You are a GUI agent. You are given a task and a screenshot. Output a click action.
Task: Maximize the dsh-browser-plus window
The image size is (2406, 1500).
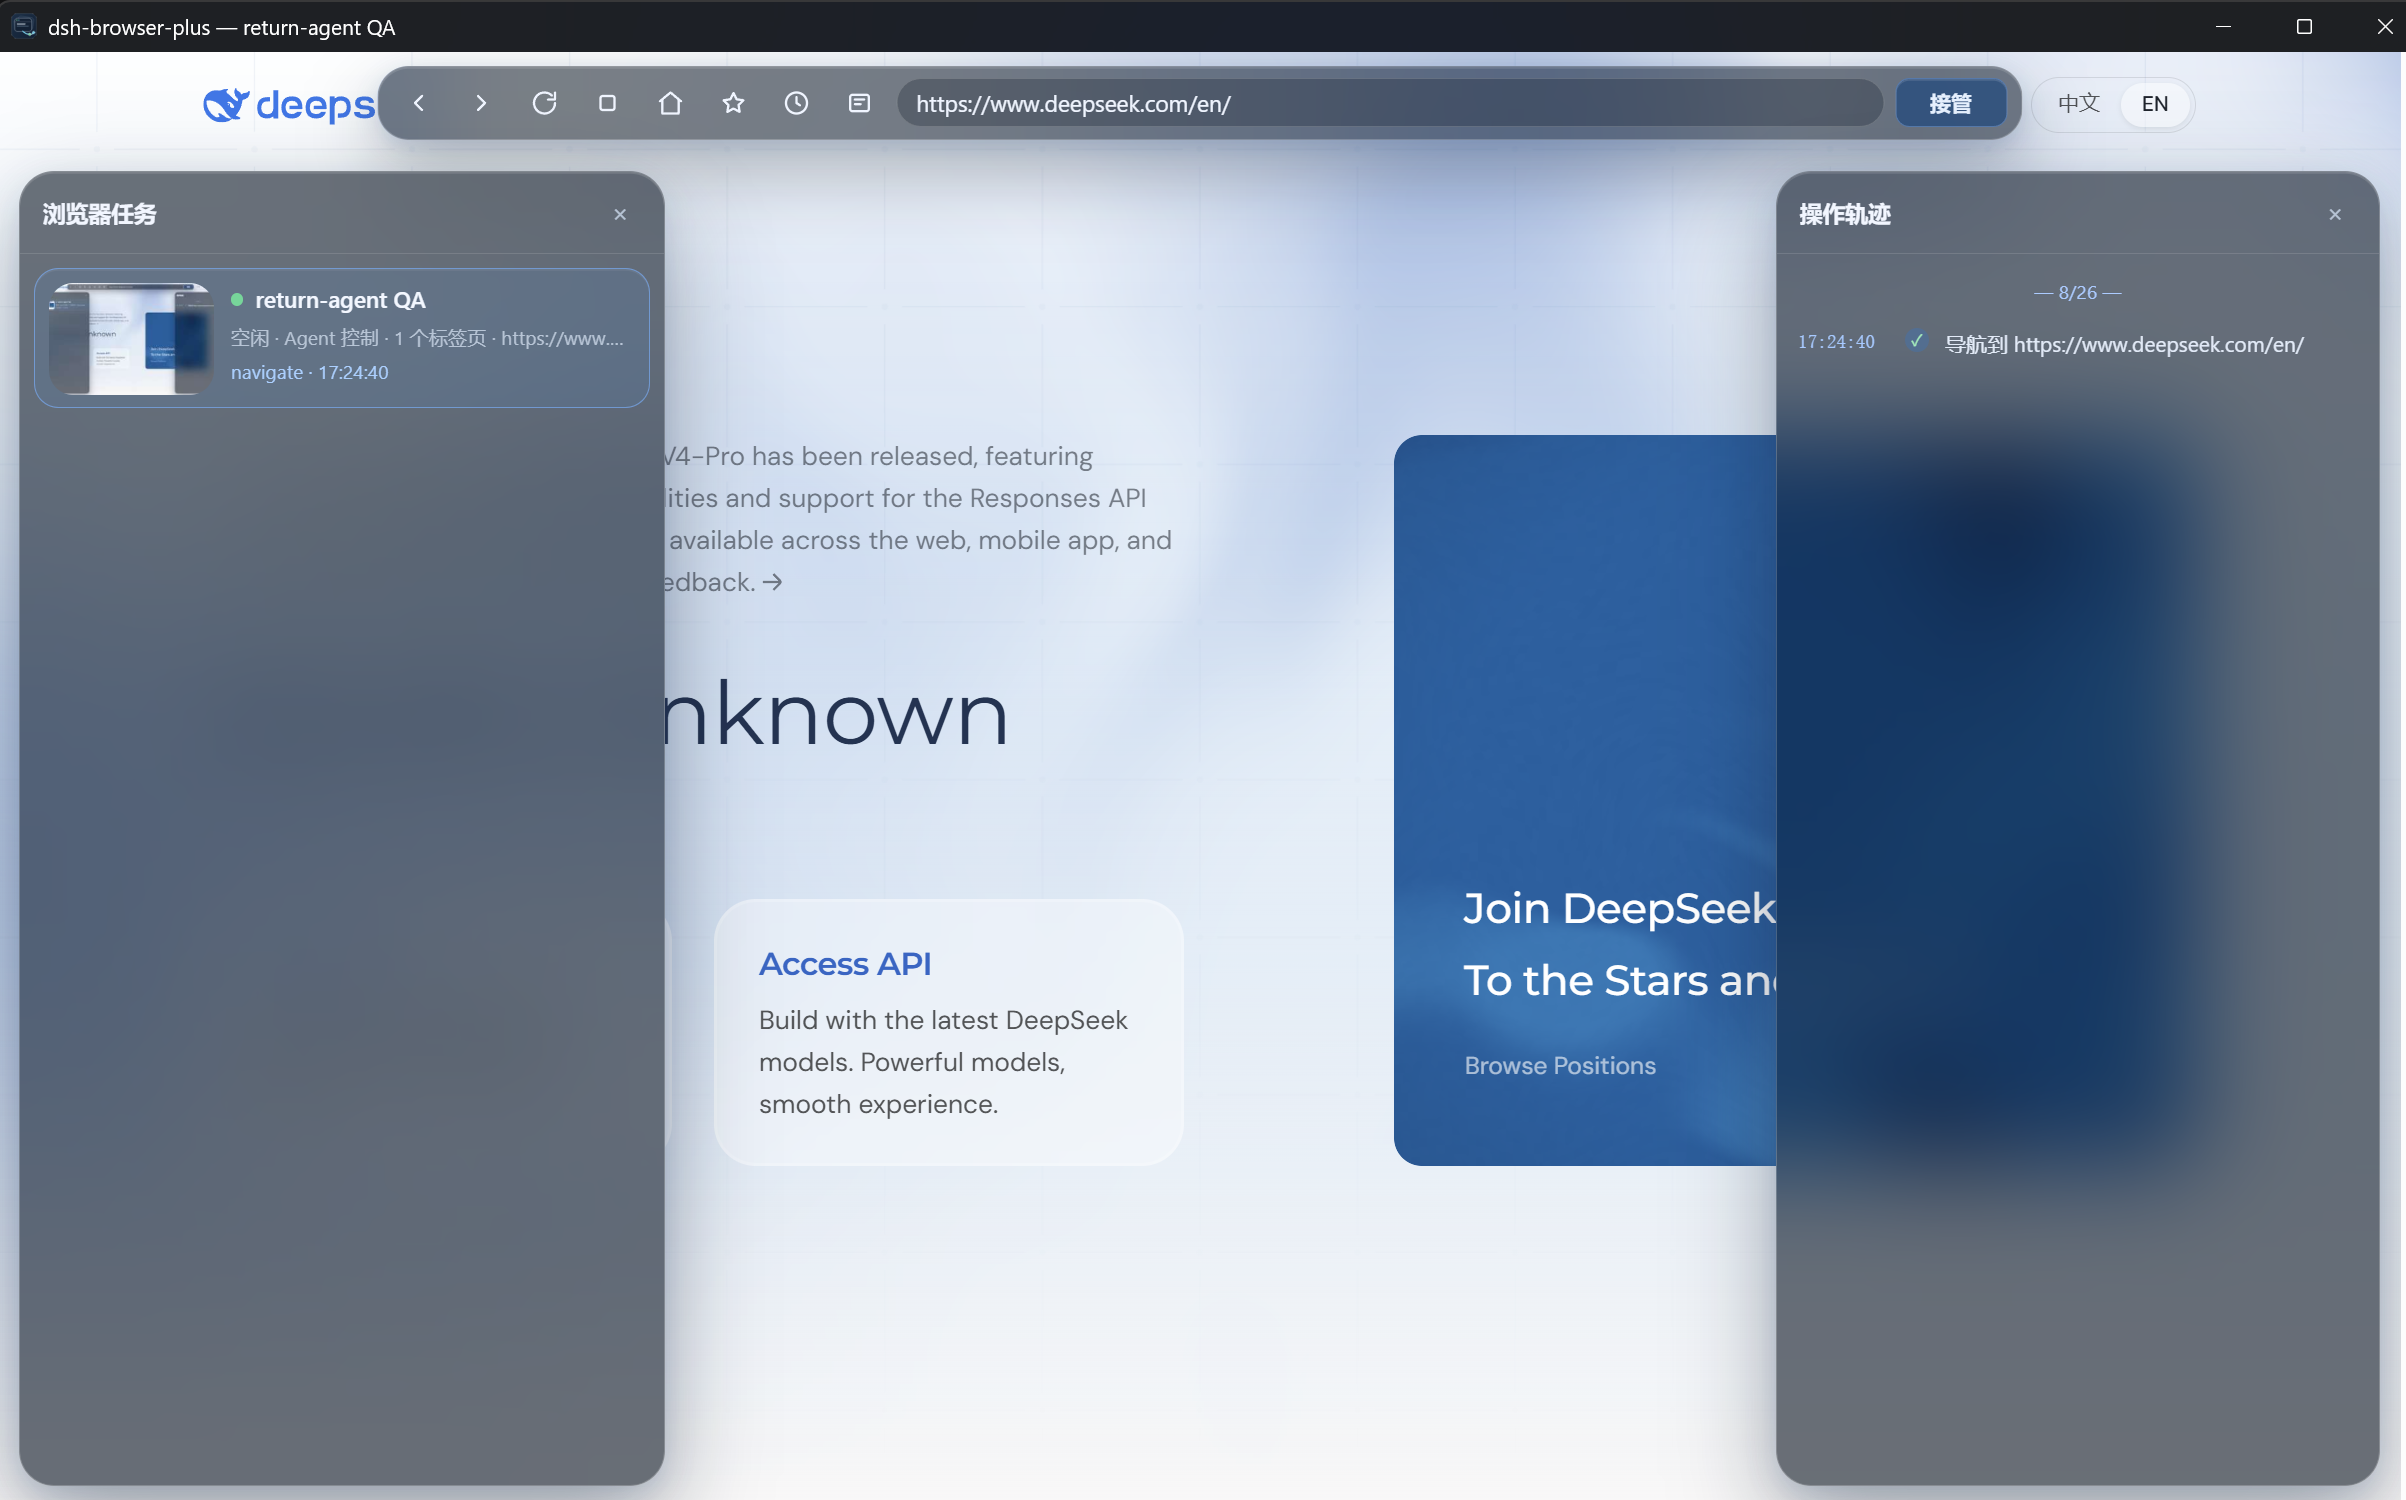[x=2304, y=26]
